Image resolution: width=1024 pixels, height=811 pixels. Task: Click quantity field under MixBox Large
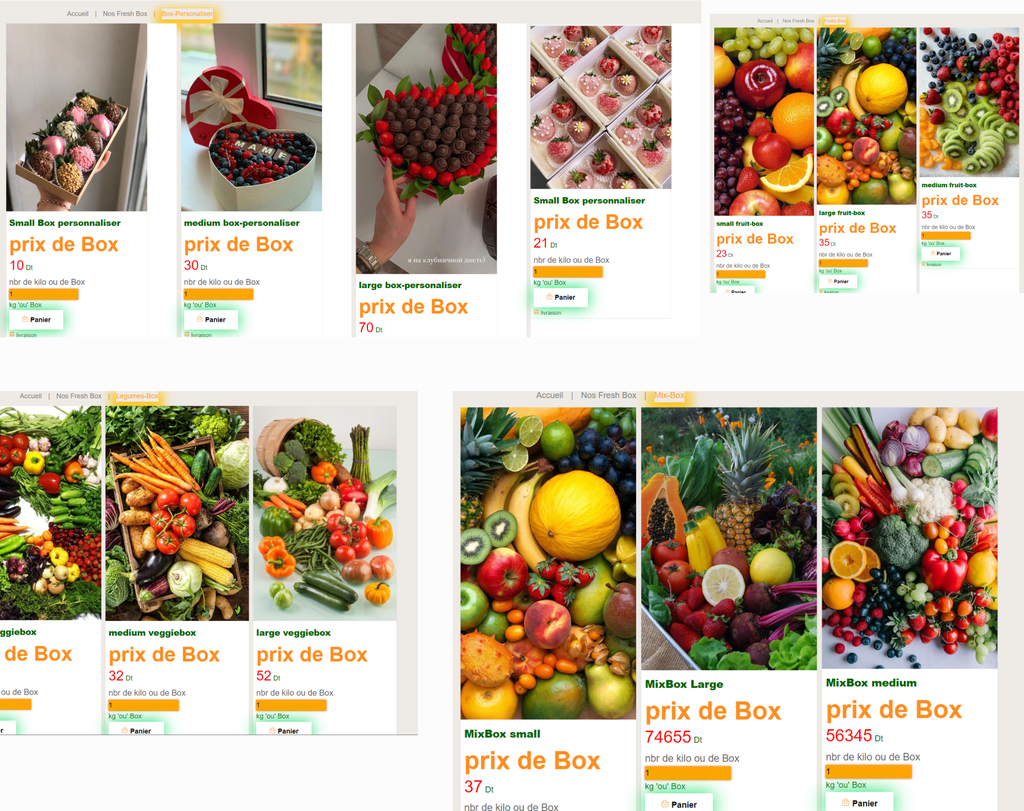tap(688, 773)
